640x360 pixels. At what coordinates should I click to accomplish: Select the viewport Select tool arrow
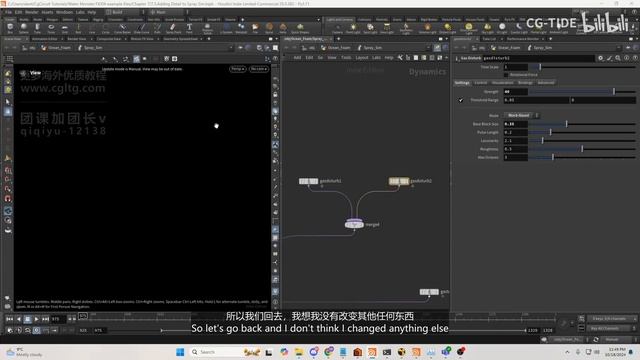pyautogui.click(x=8, y=102)
